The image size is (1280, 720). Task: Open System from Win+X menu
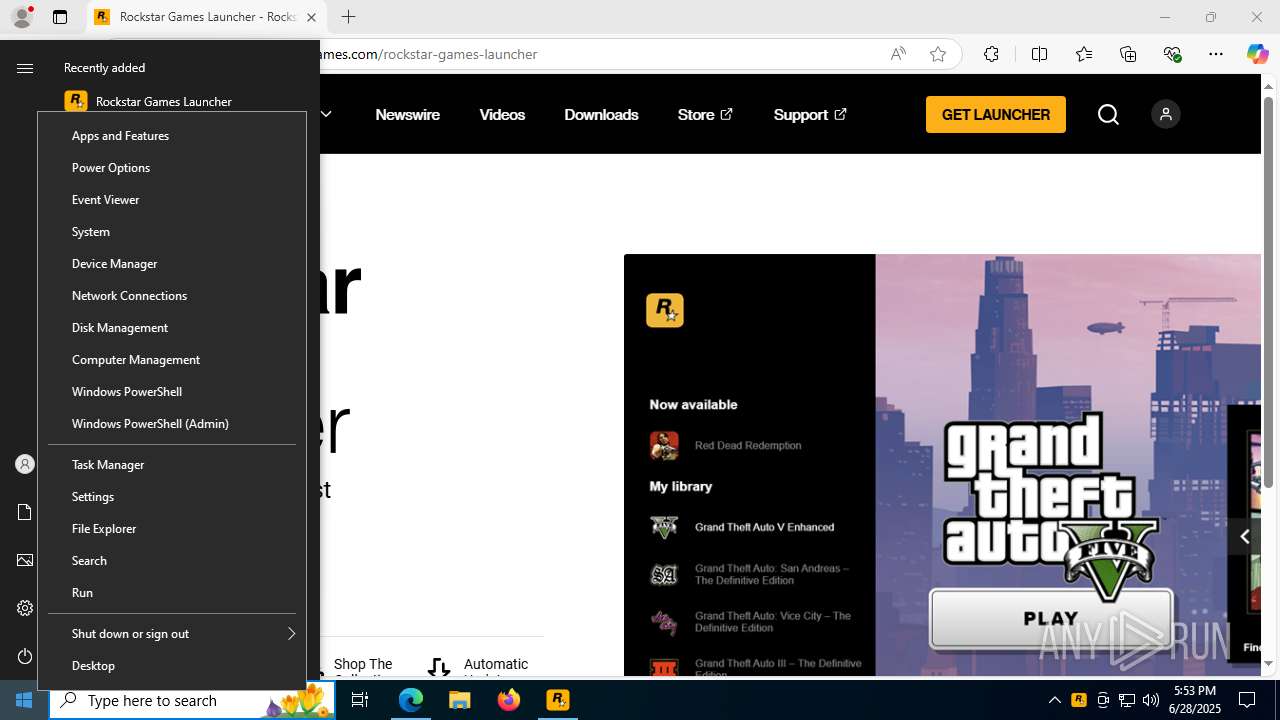pyautogui.click(x=172, y=231)
